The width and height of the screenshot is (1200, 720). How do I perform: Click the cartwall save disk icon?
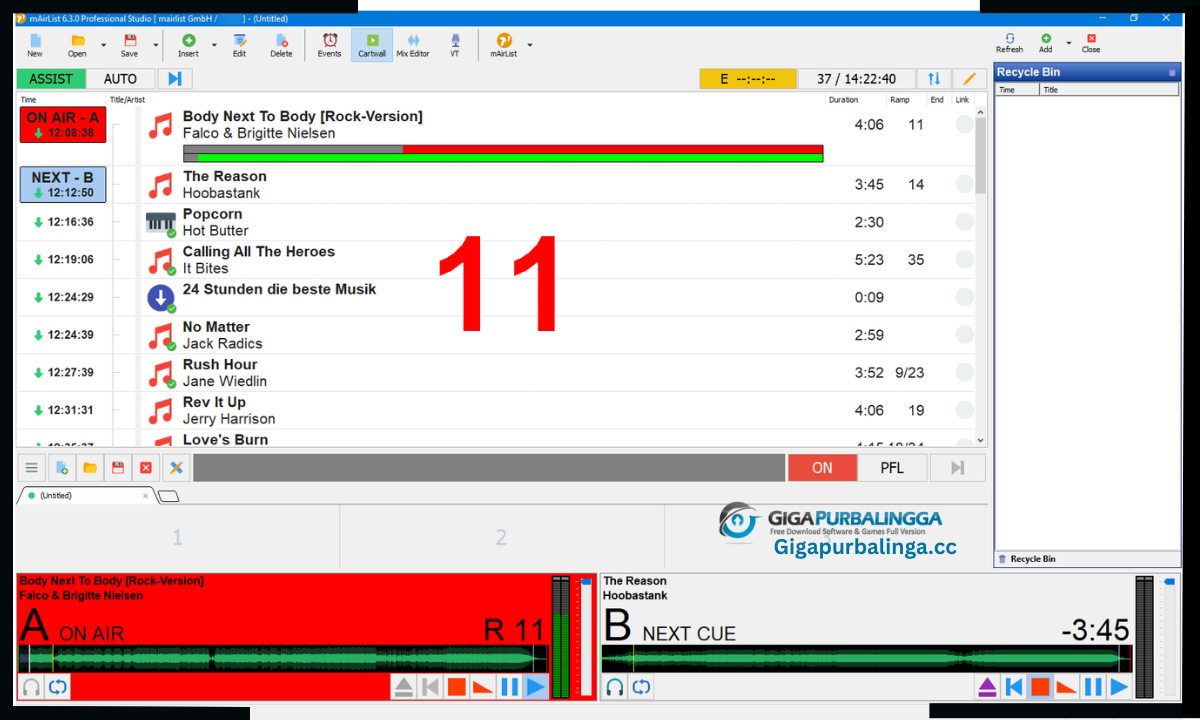click(118, 467)
